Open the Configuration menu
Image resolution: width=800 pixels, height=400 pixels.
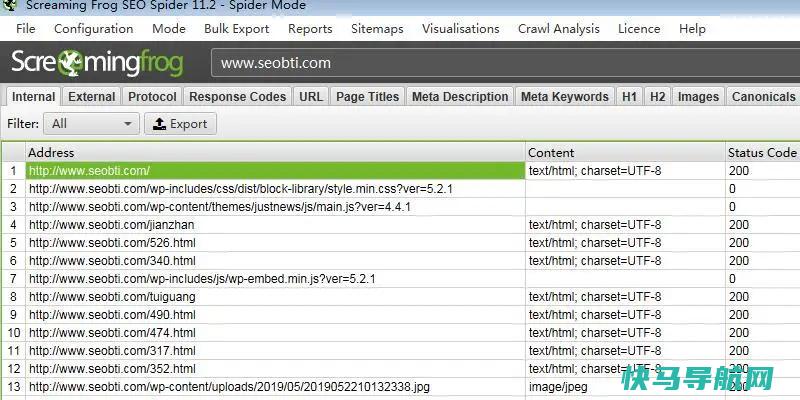coord(93,29)
